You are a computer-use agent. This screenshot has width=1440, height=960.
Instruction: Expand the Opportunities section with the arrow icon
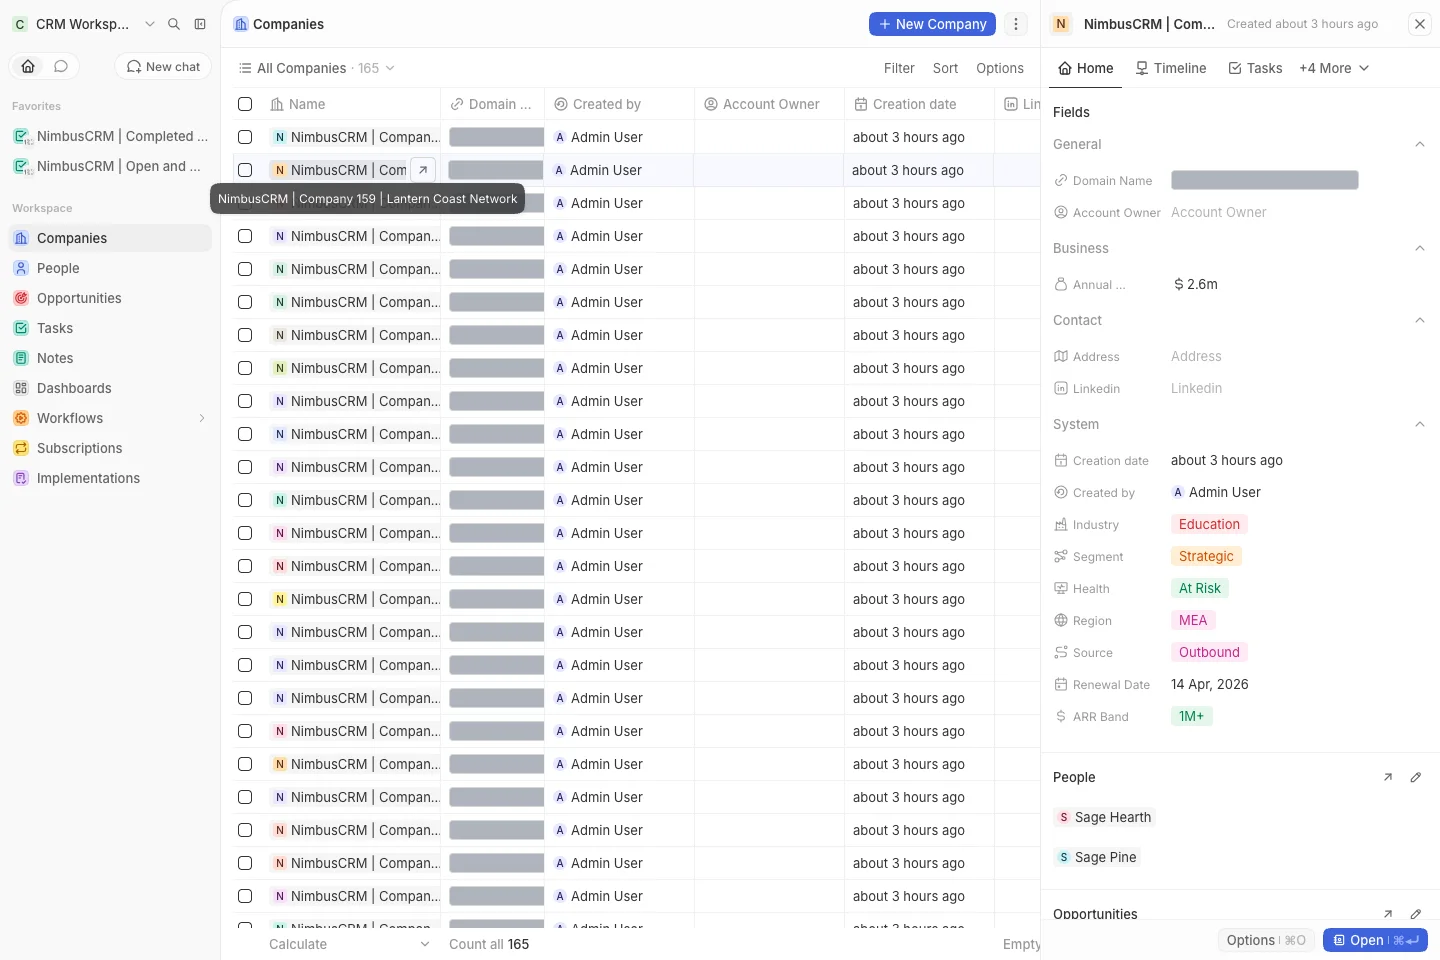coord(1388,914)
